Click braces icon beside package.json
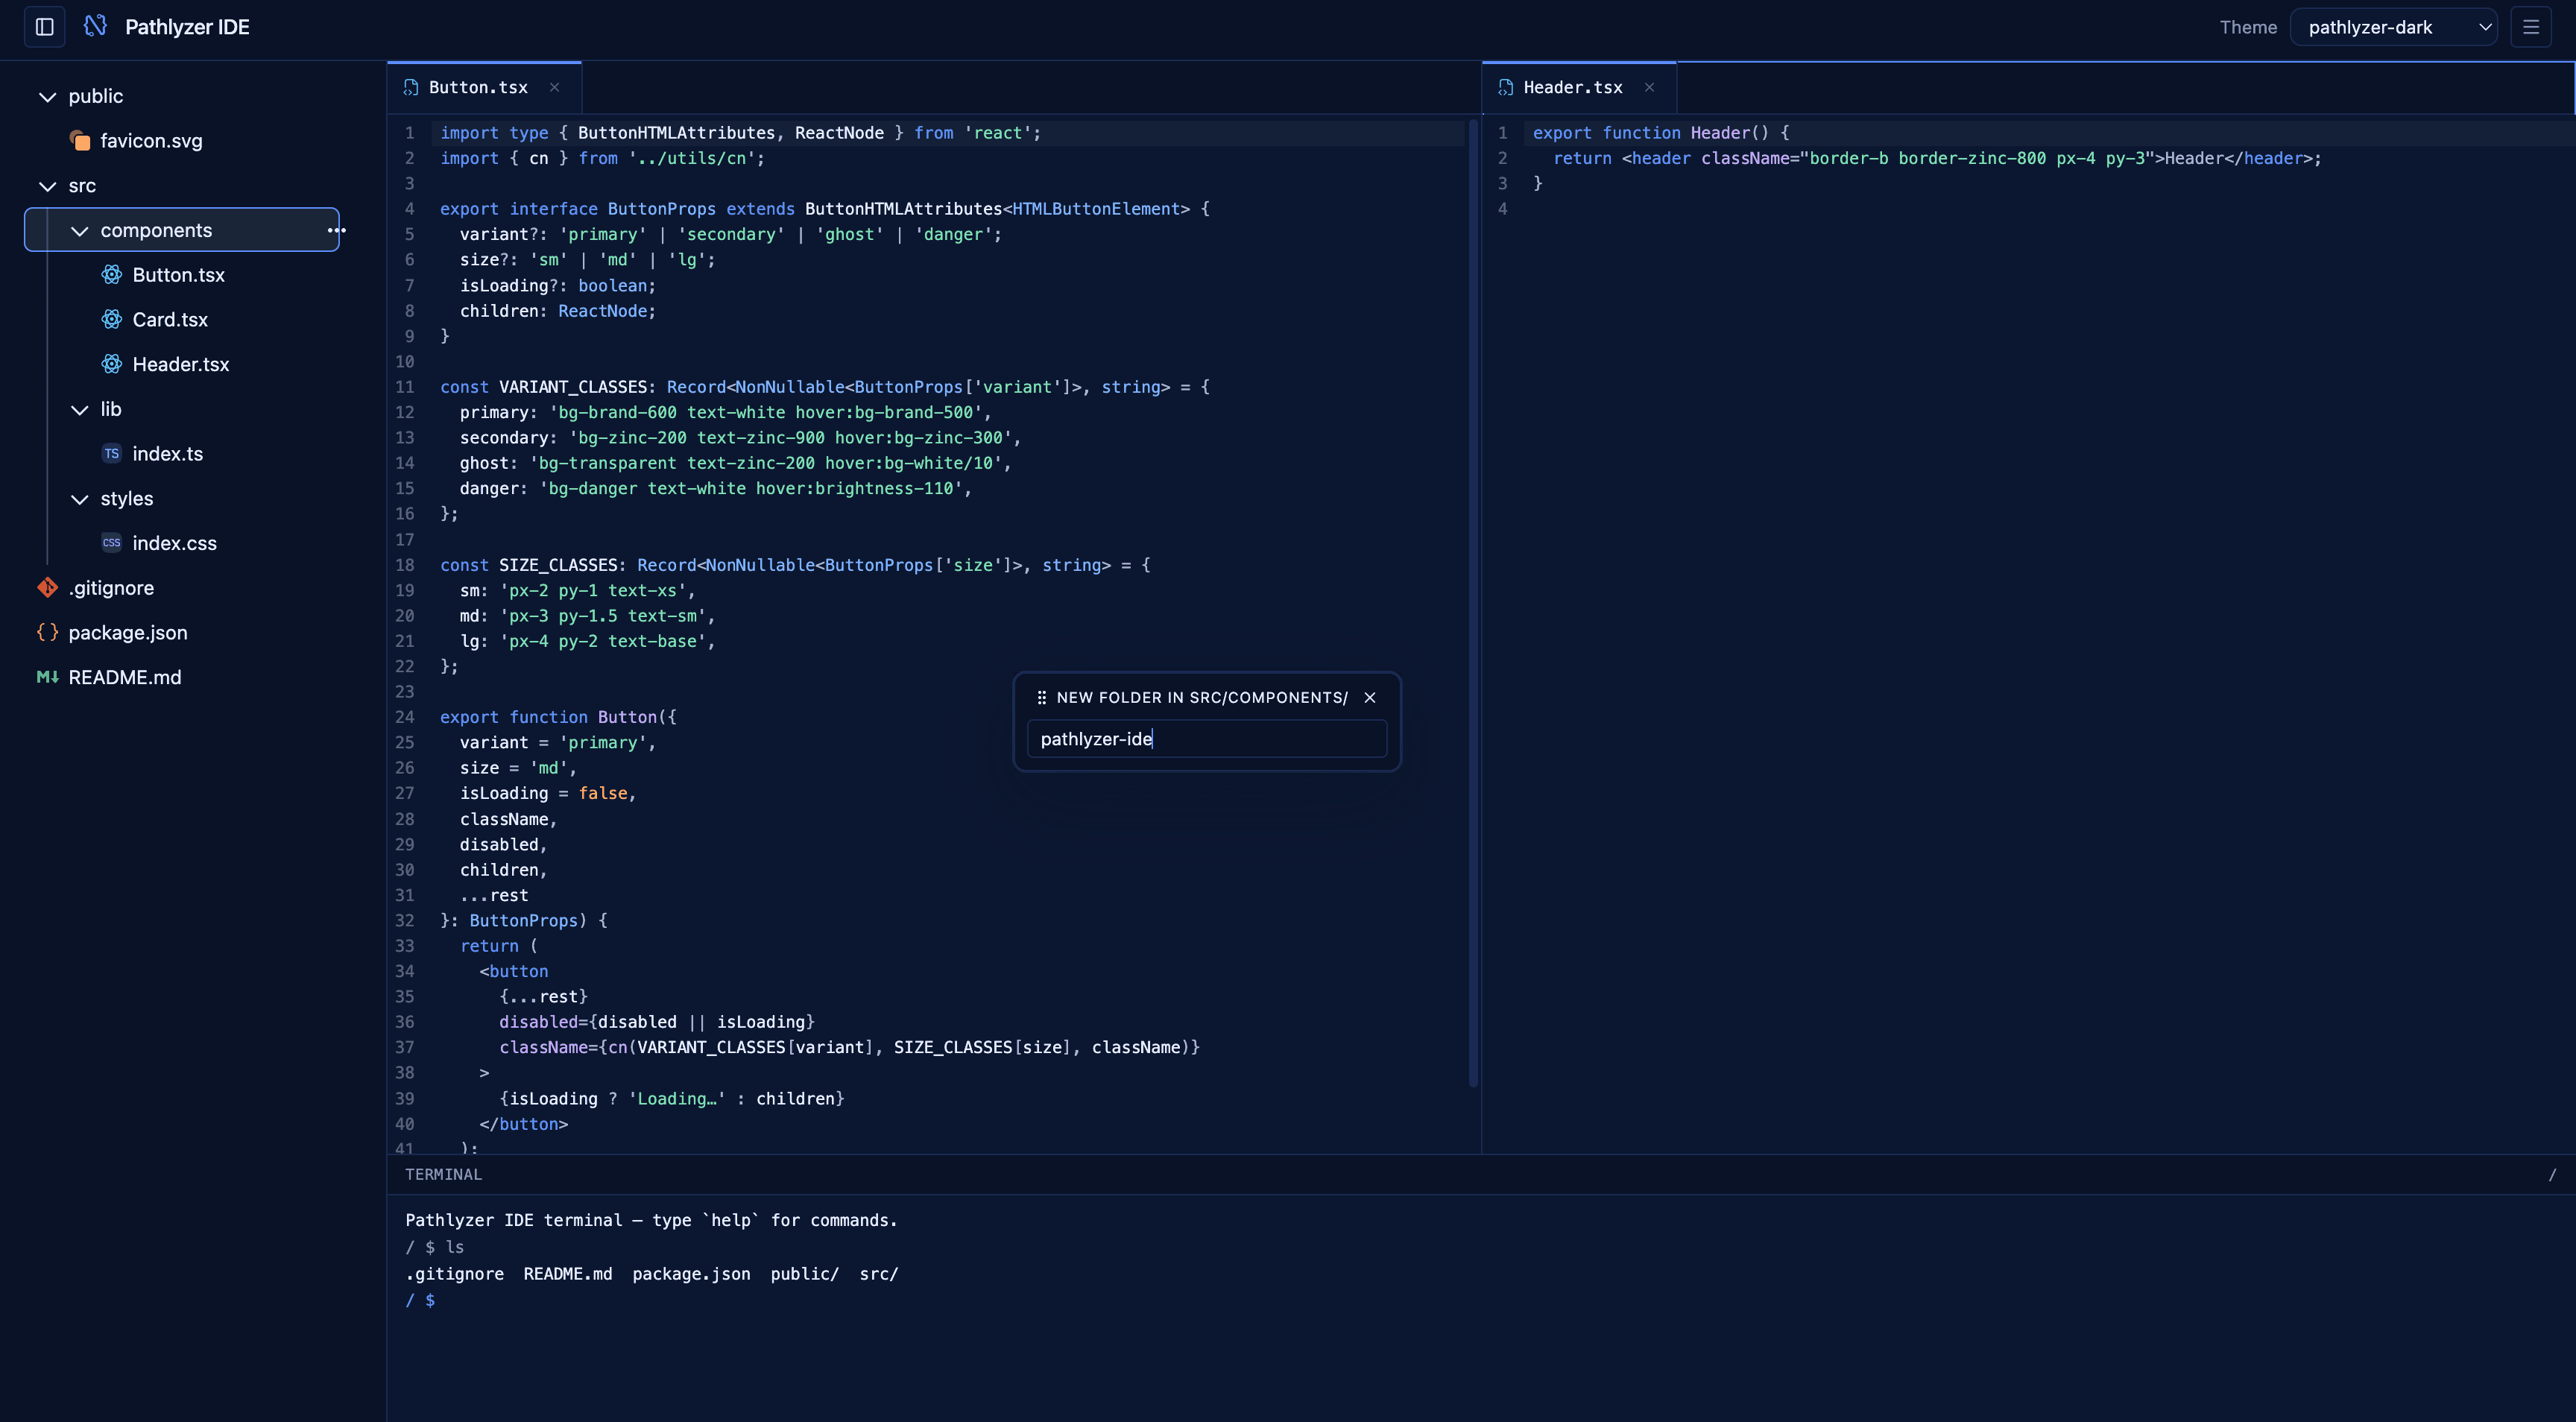The image size is (2576, 1422). tap(47, 633)
